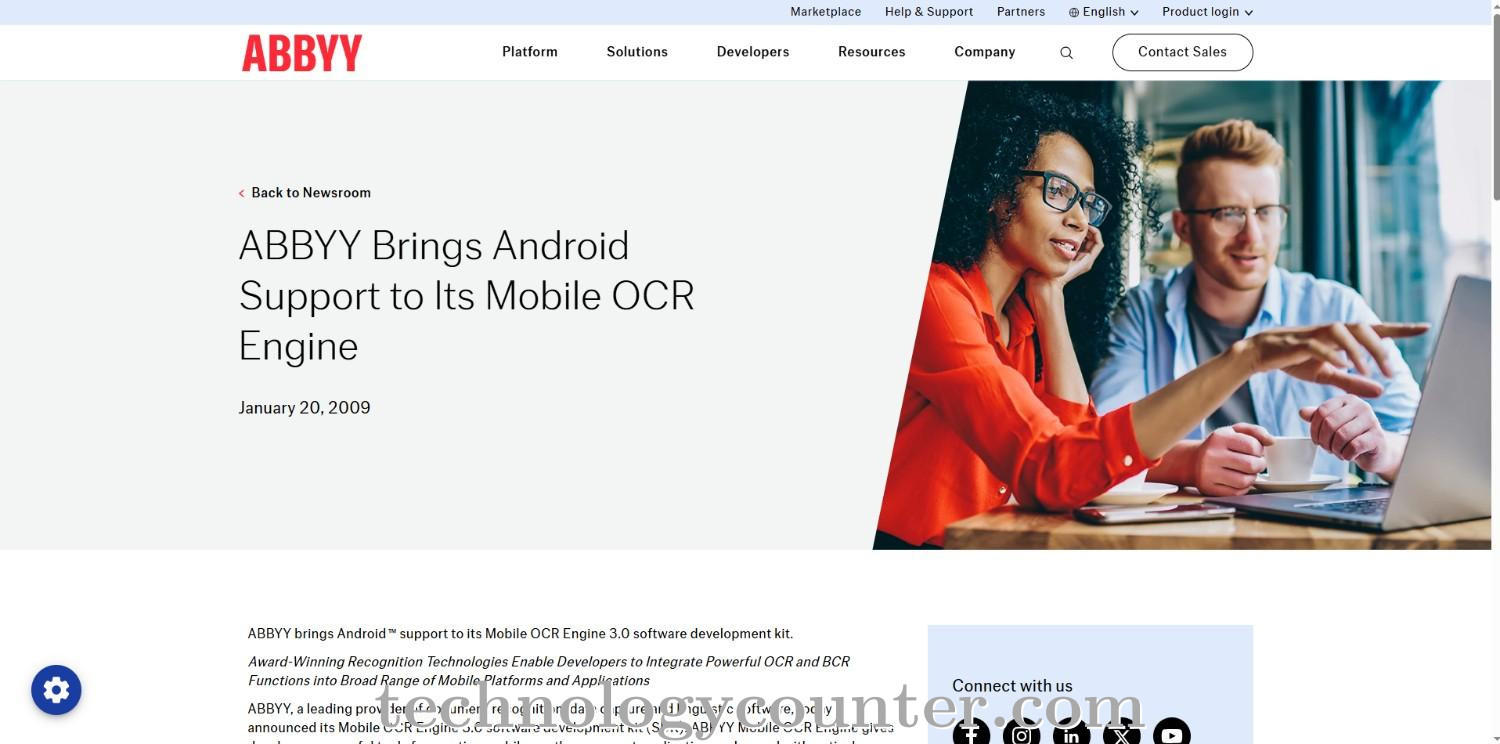Select Developers in the navigation bar

pos(752,51)
